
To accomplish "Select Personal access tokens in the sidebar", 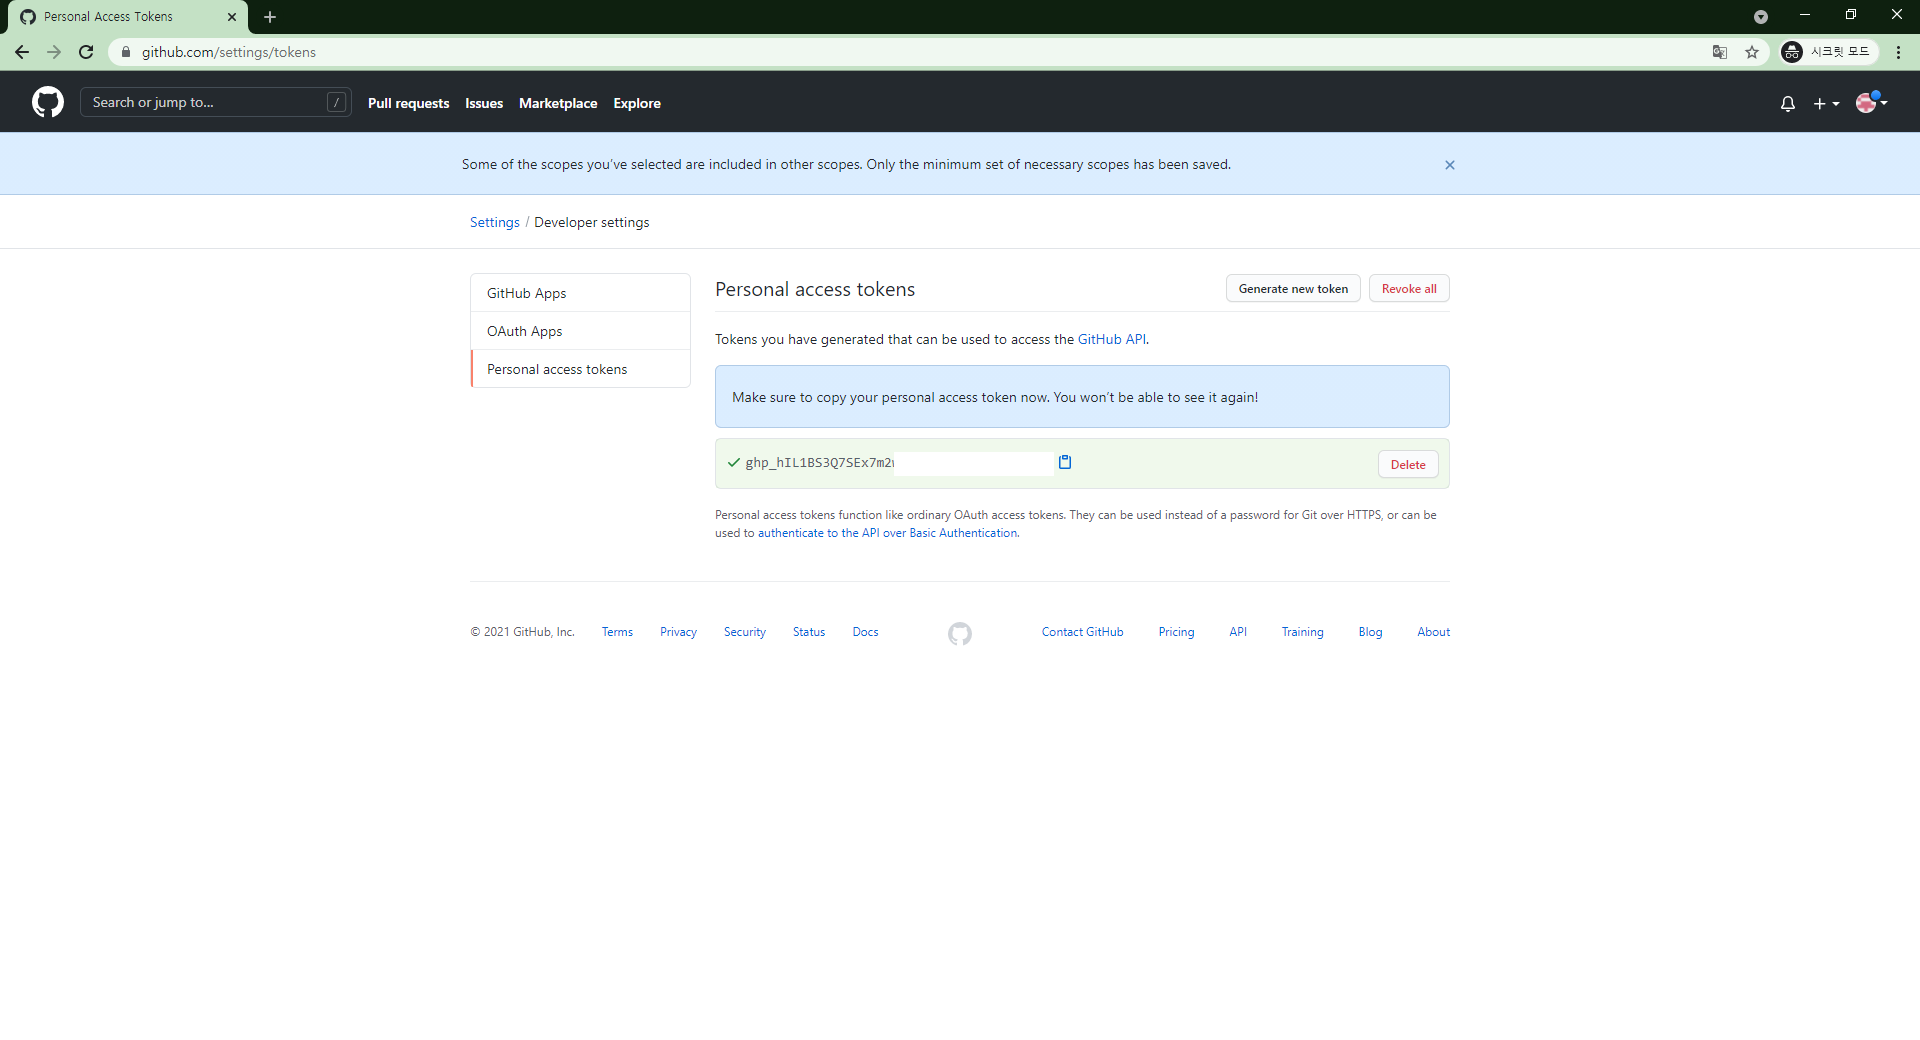I will (x=580, y=369).
